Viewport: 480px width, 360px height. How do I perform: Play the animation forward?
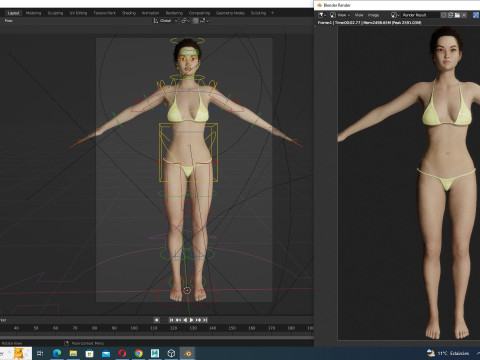[x=192, y=320]
